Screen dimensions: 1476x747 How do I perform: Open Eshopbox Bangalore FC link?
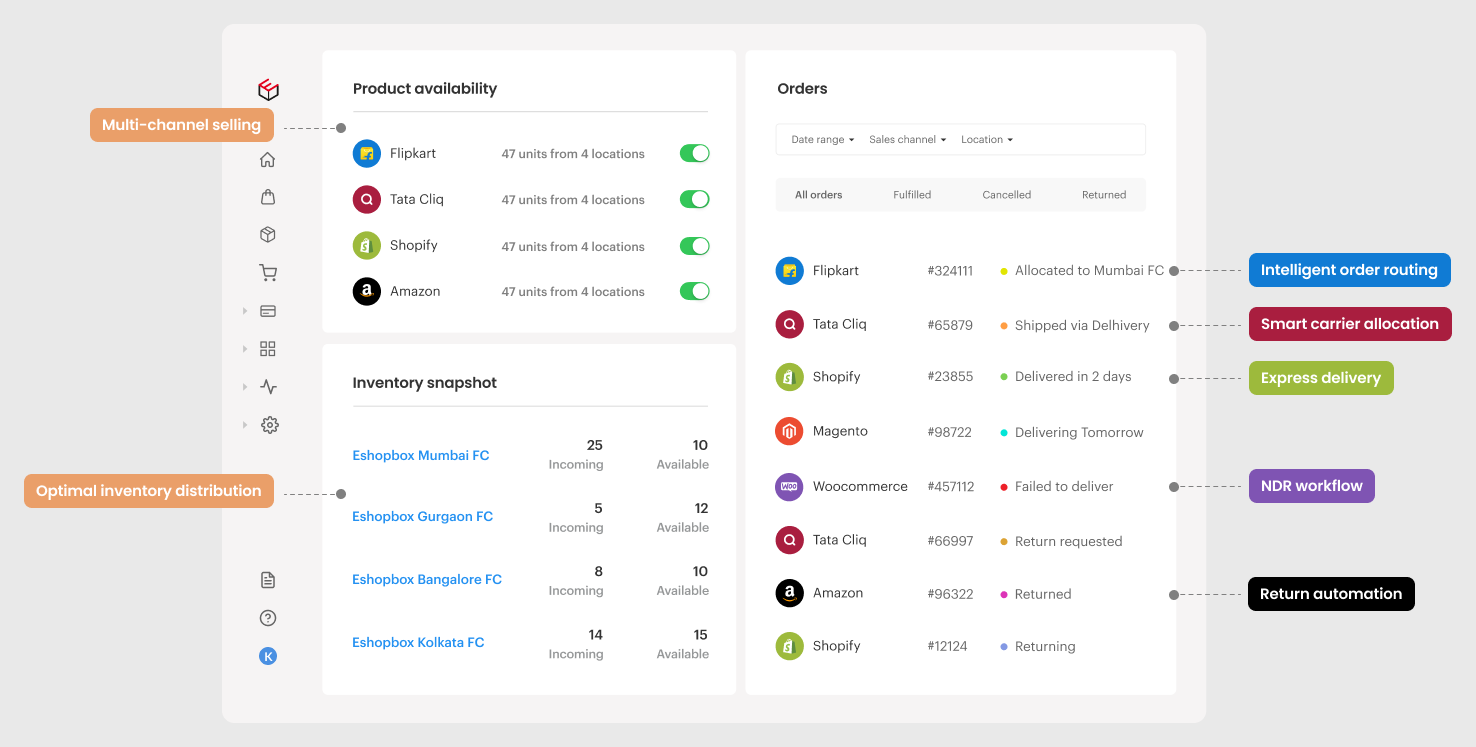point(427,580)
